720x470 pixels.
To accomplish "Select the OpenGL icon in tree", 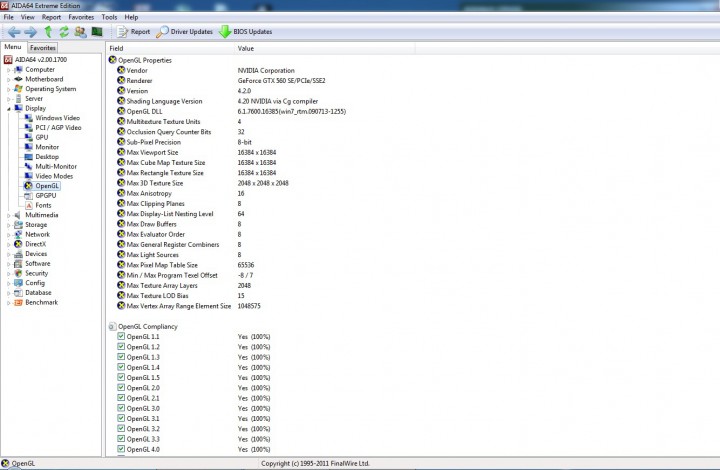I will click(x=28, y=186).
